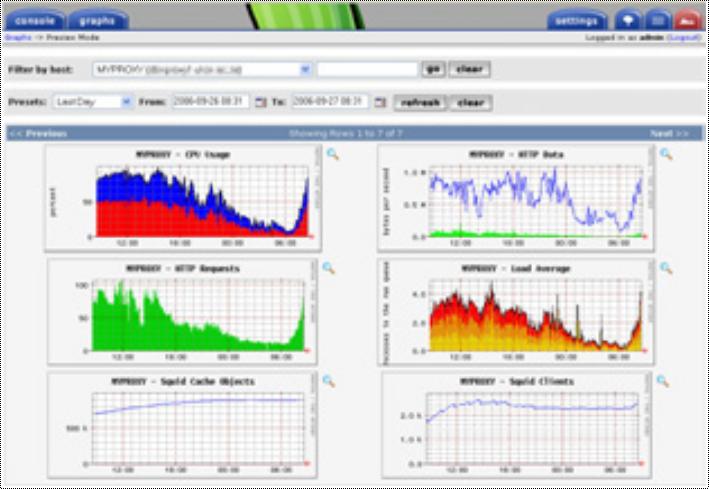
Task: Switch to tree view icon in header
Action: click(628, 20)
